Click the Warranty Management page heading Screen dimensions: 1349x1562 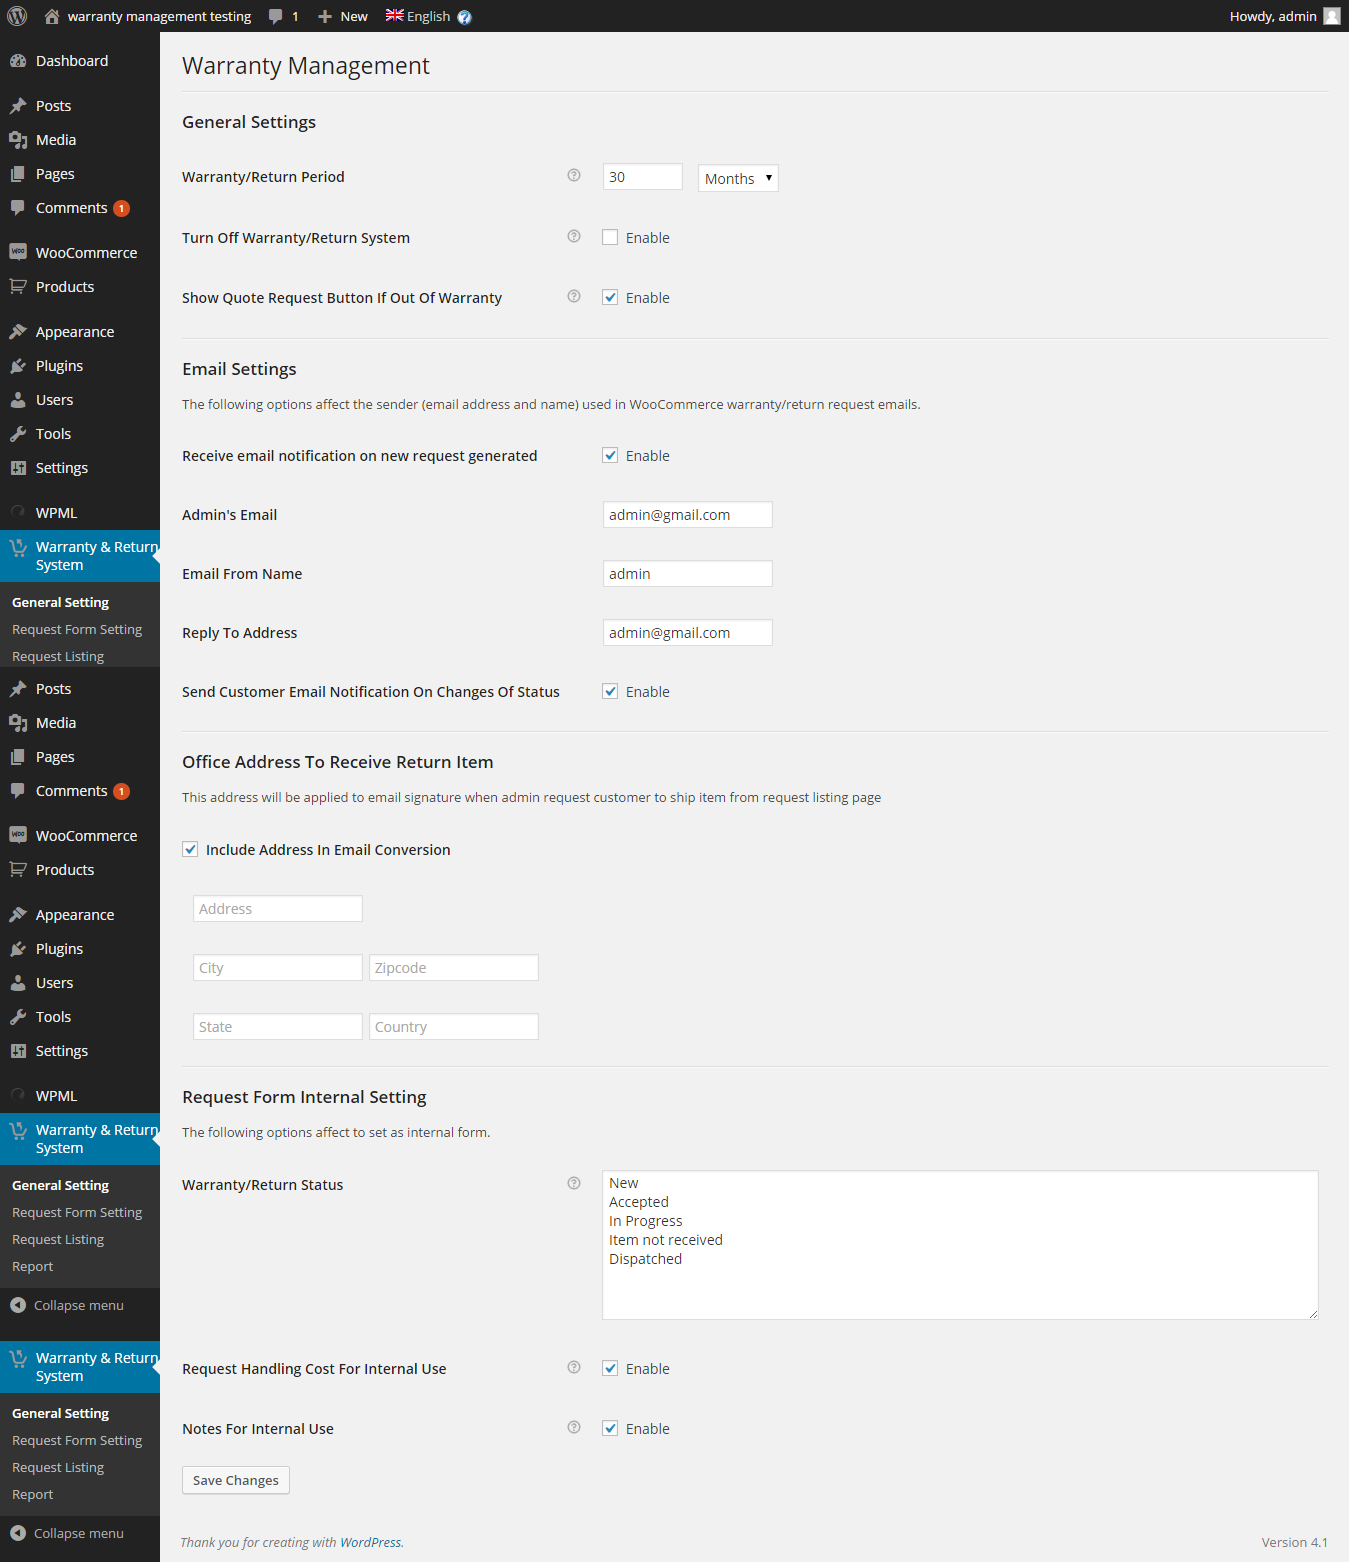tap(306, 66)
